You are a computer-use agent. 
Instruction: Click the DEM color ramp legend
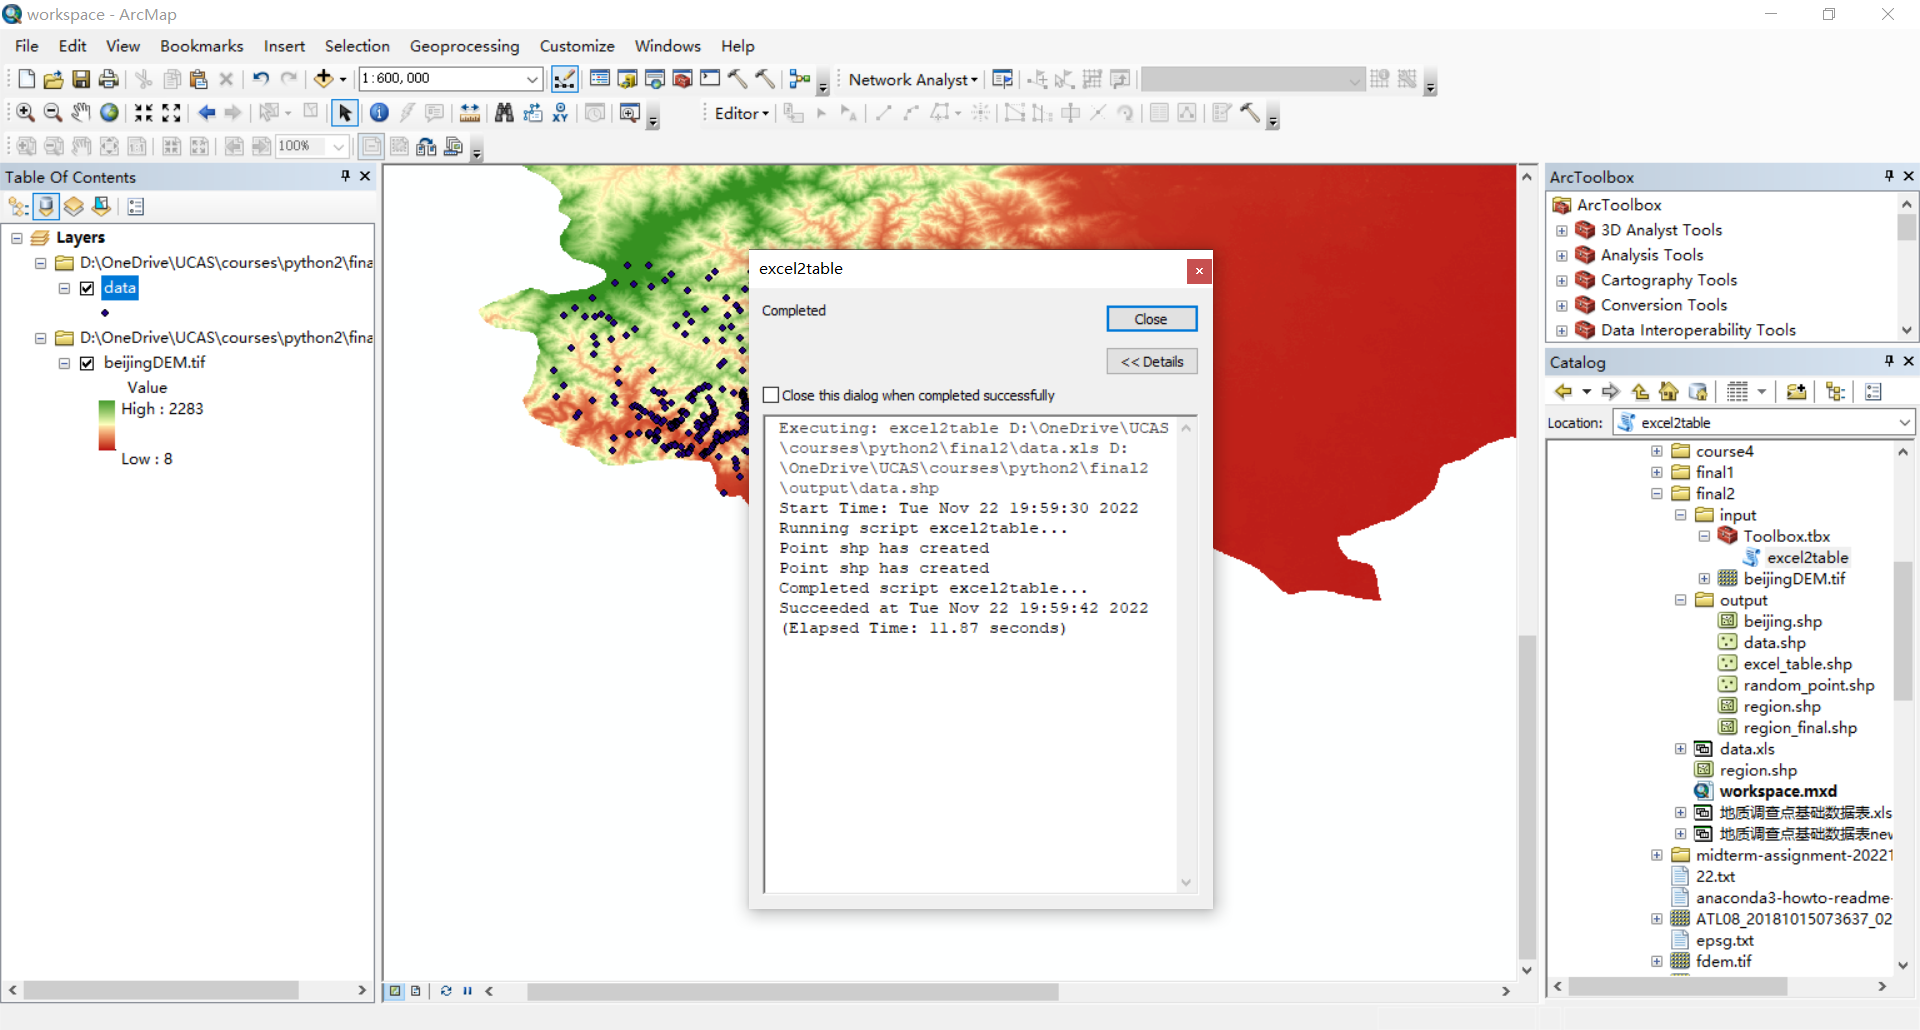pos(107,427)
